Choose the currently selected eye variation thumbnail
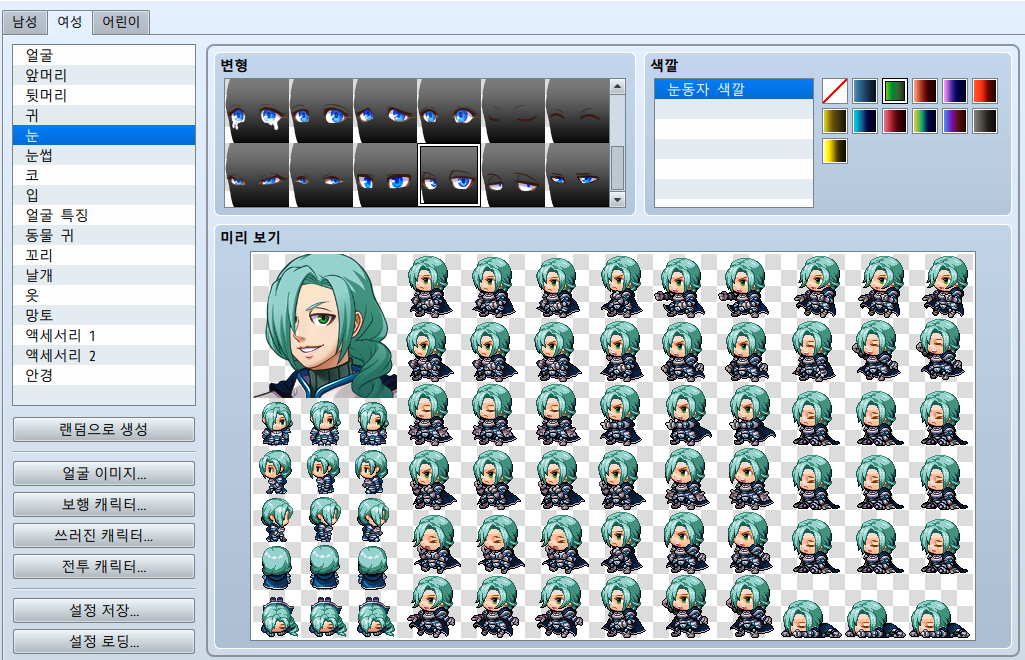Screen dimensions: 1025x660 click(449, 175)
